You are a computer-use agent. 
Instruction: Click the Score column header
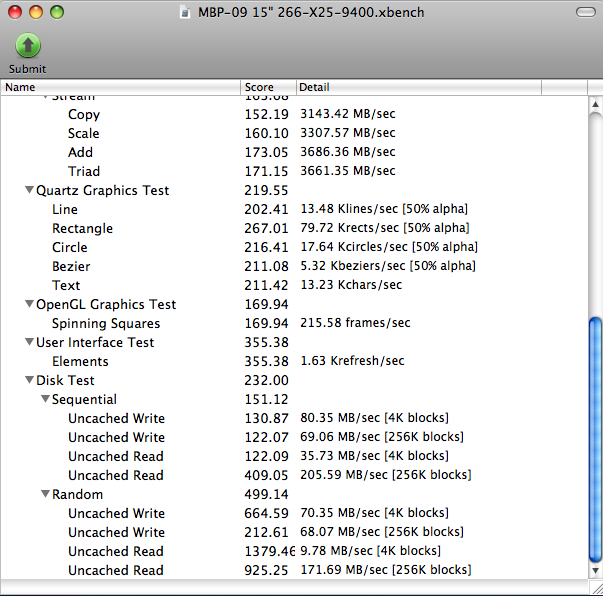click(268, 87)
